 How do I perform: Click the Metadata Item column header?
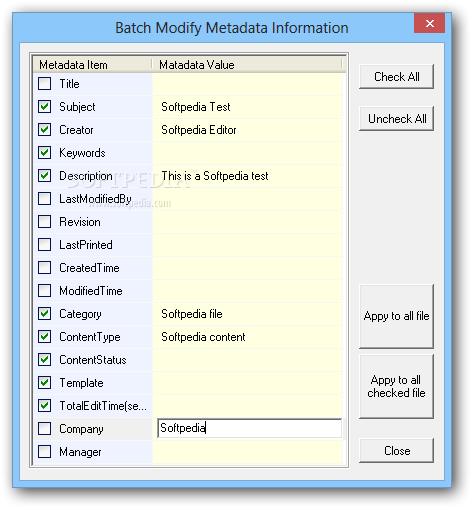coord(93,65)
